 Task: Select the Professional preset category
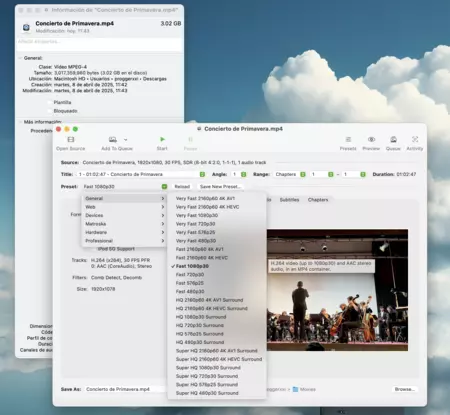click(x=124, y=241)
